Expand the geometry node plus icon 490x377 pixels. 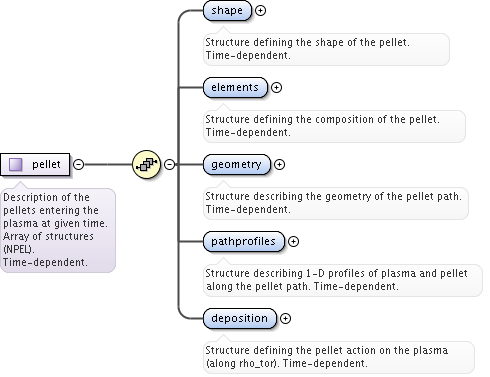279,164
